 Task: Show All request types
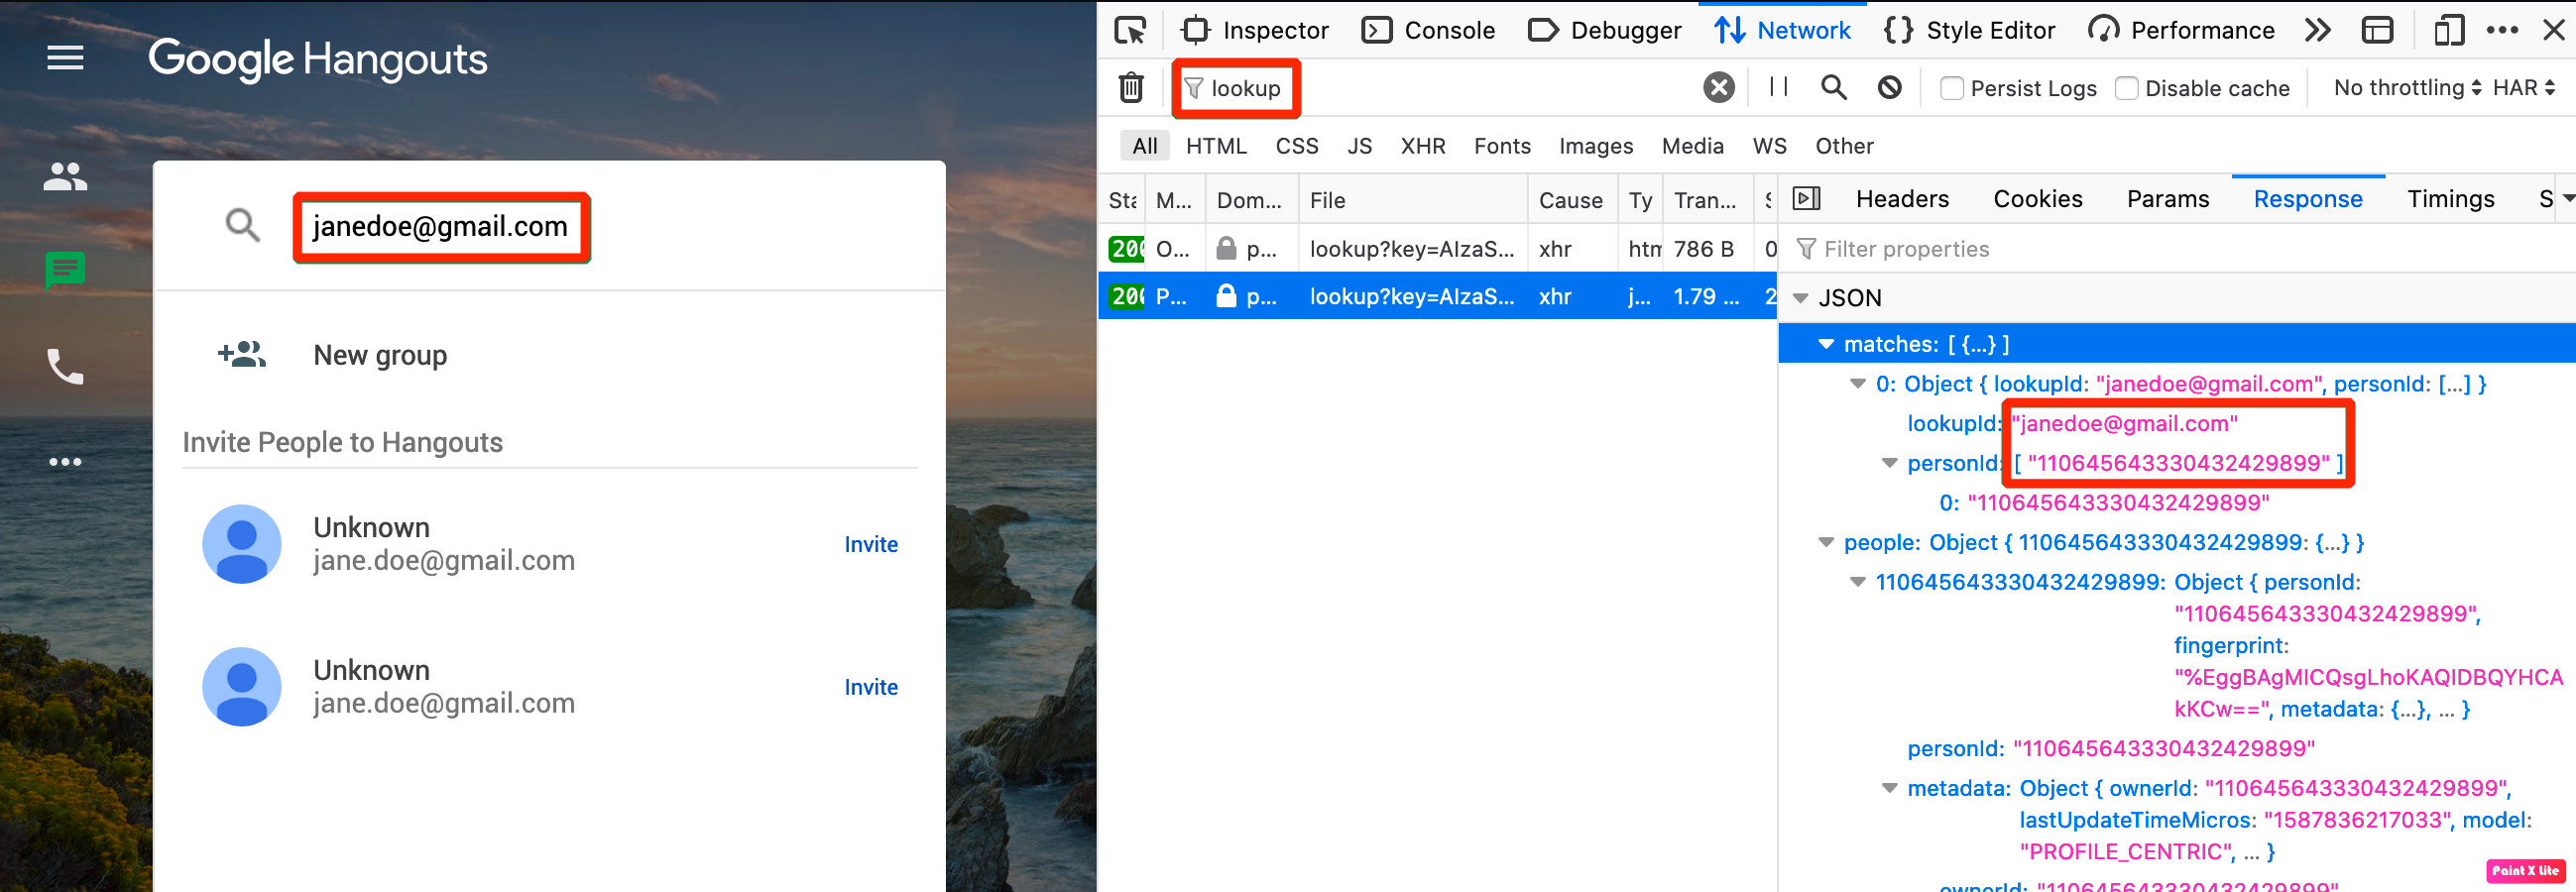[1145, 146]
